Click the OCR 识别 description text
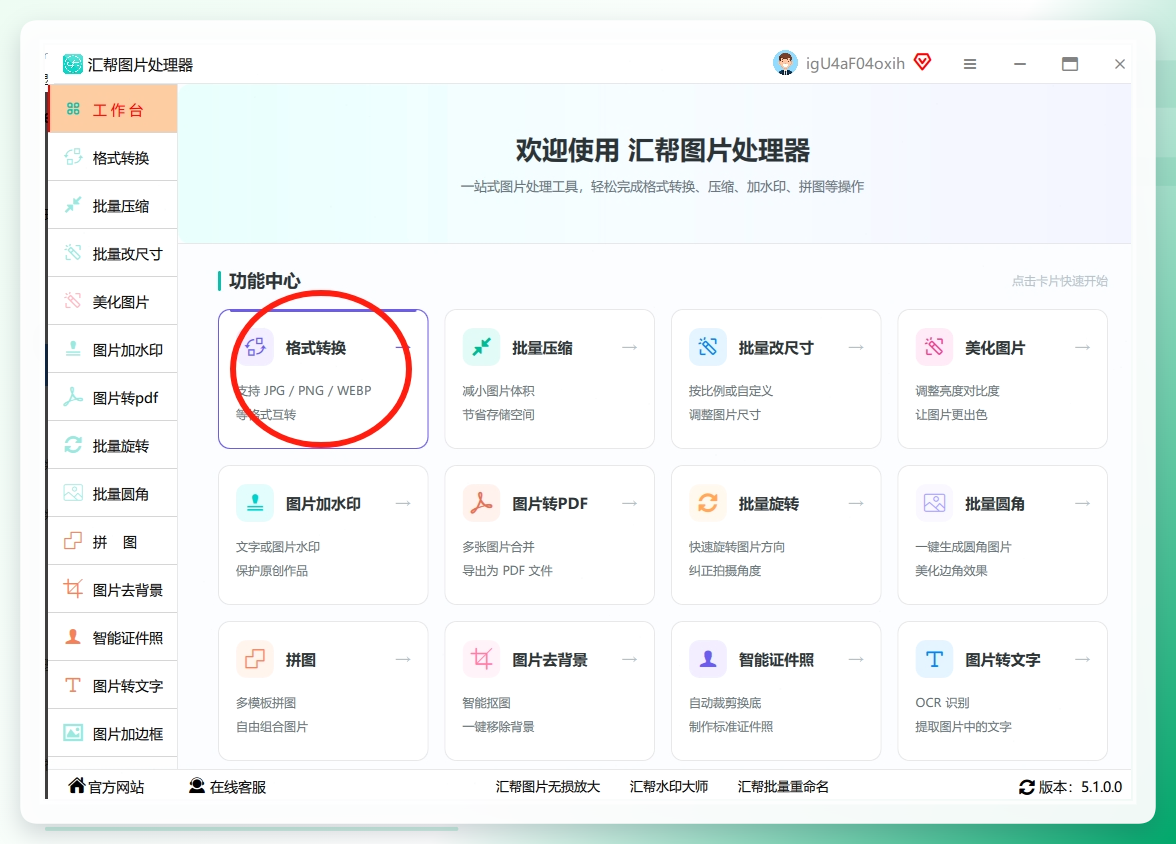This screenshot has width=1176, height=844. (942, 703)
